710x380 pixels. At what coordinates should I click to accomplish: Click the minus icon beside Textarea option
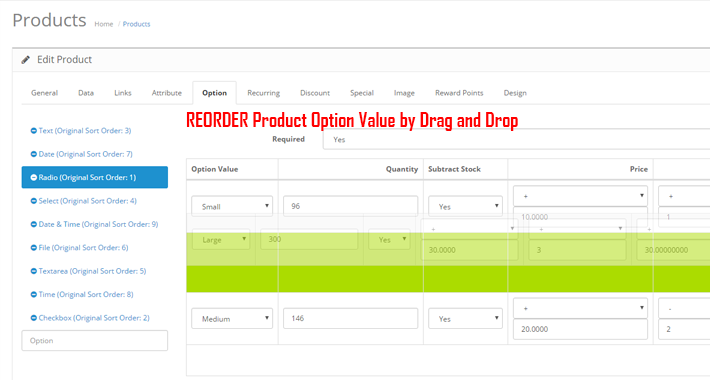pyautogui.click(x=34, y=271)
